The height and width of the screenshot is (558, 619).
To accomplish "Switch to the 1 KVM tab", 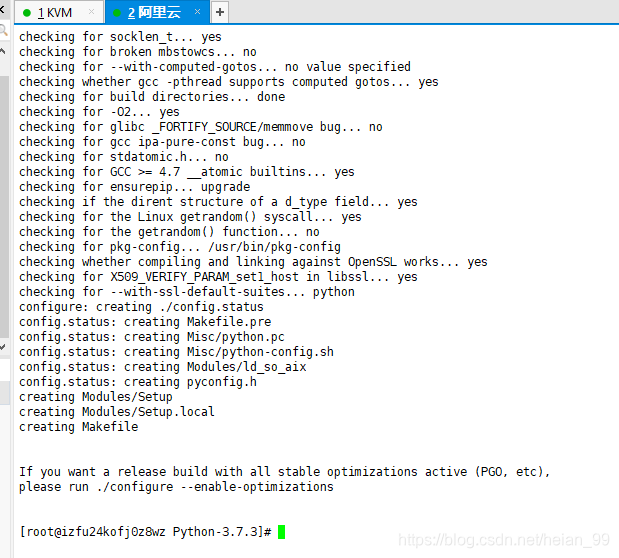I will (59, 13).
